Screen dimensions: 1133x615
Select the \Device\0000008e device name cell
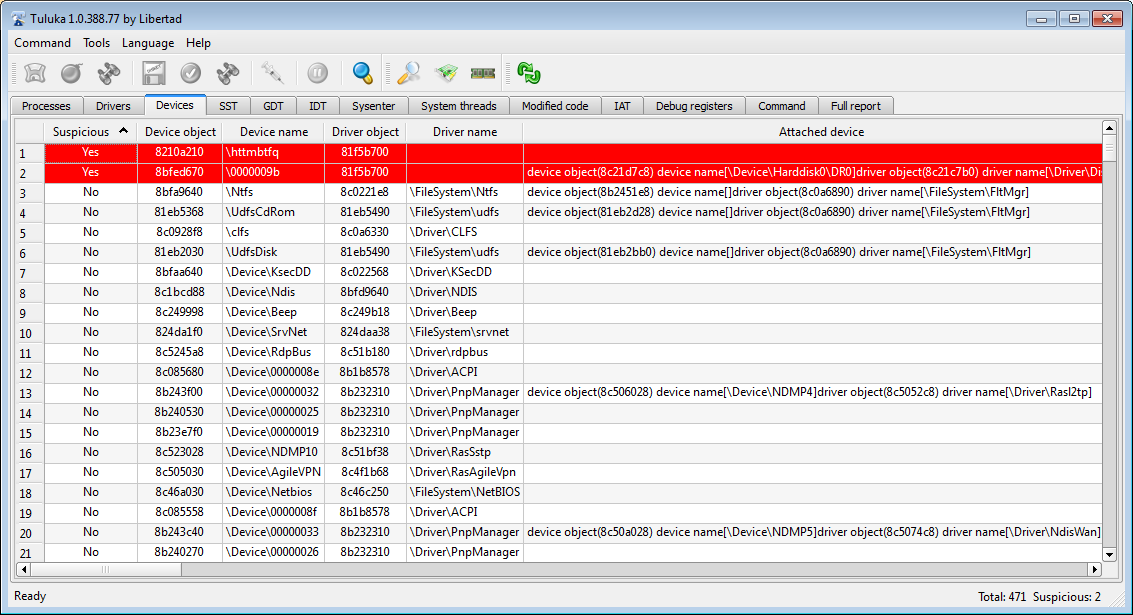click(274, 372)
